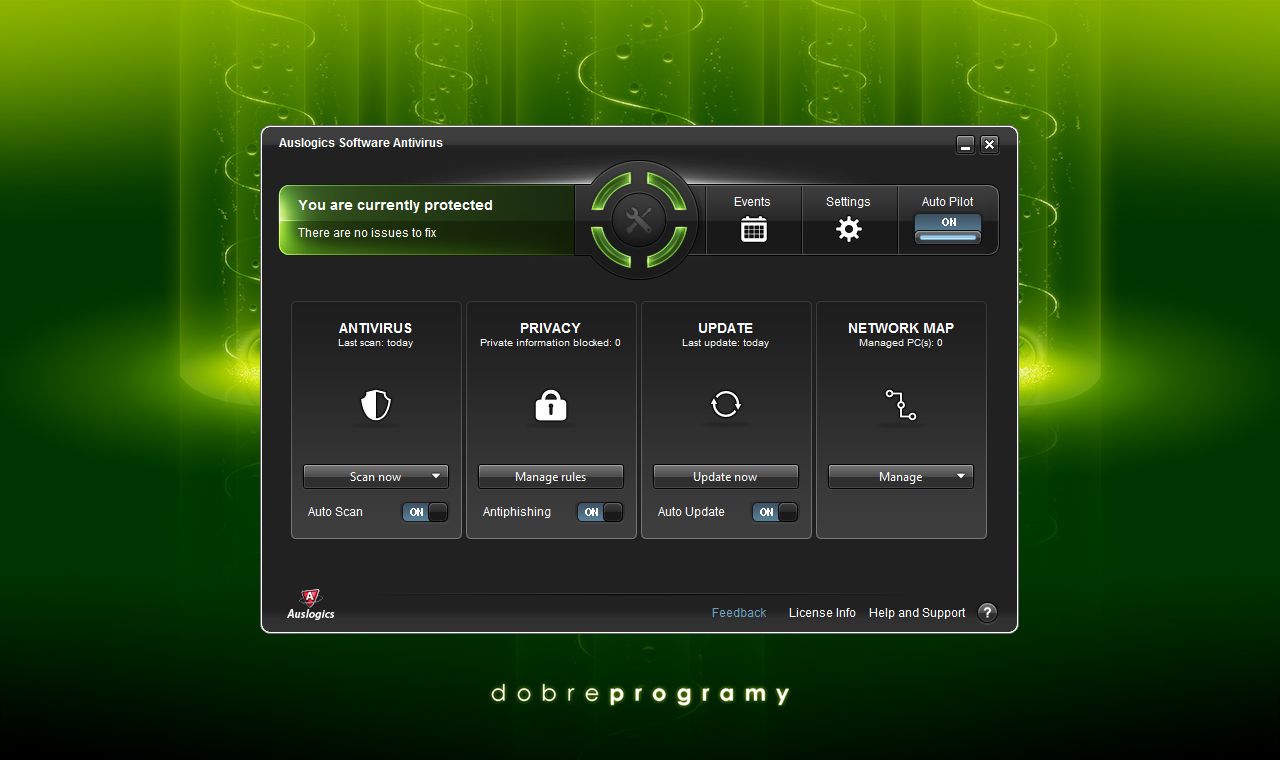Click the PRIVACY panel heading
Viewport: 1280px width, 760px height.
pos(550,328)
